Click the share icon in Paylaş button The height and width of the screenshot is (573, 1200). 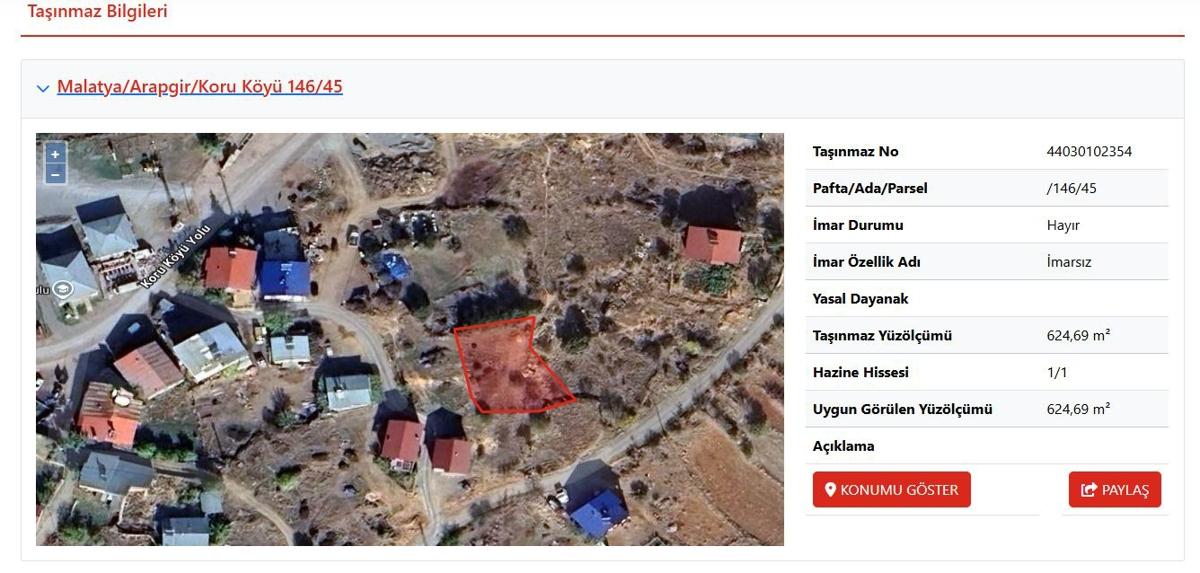tap(1089, 490)
